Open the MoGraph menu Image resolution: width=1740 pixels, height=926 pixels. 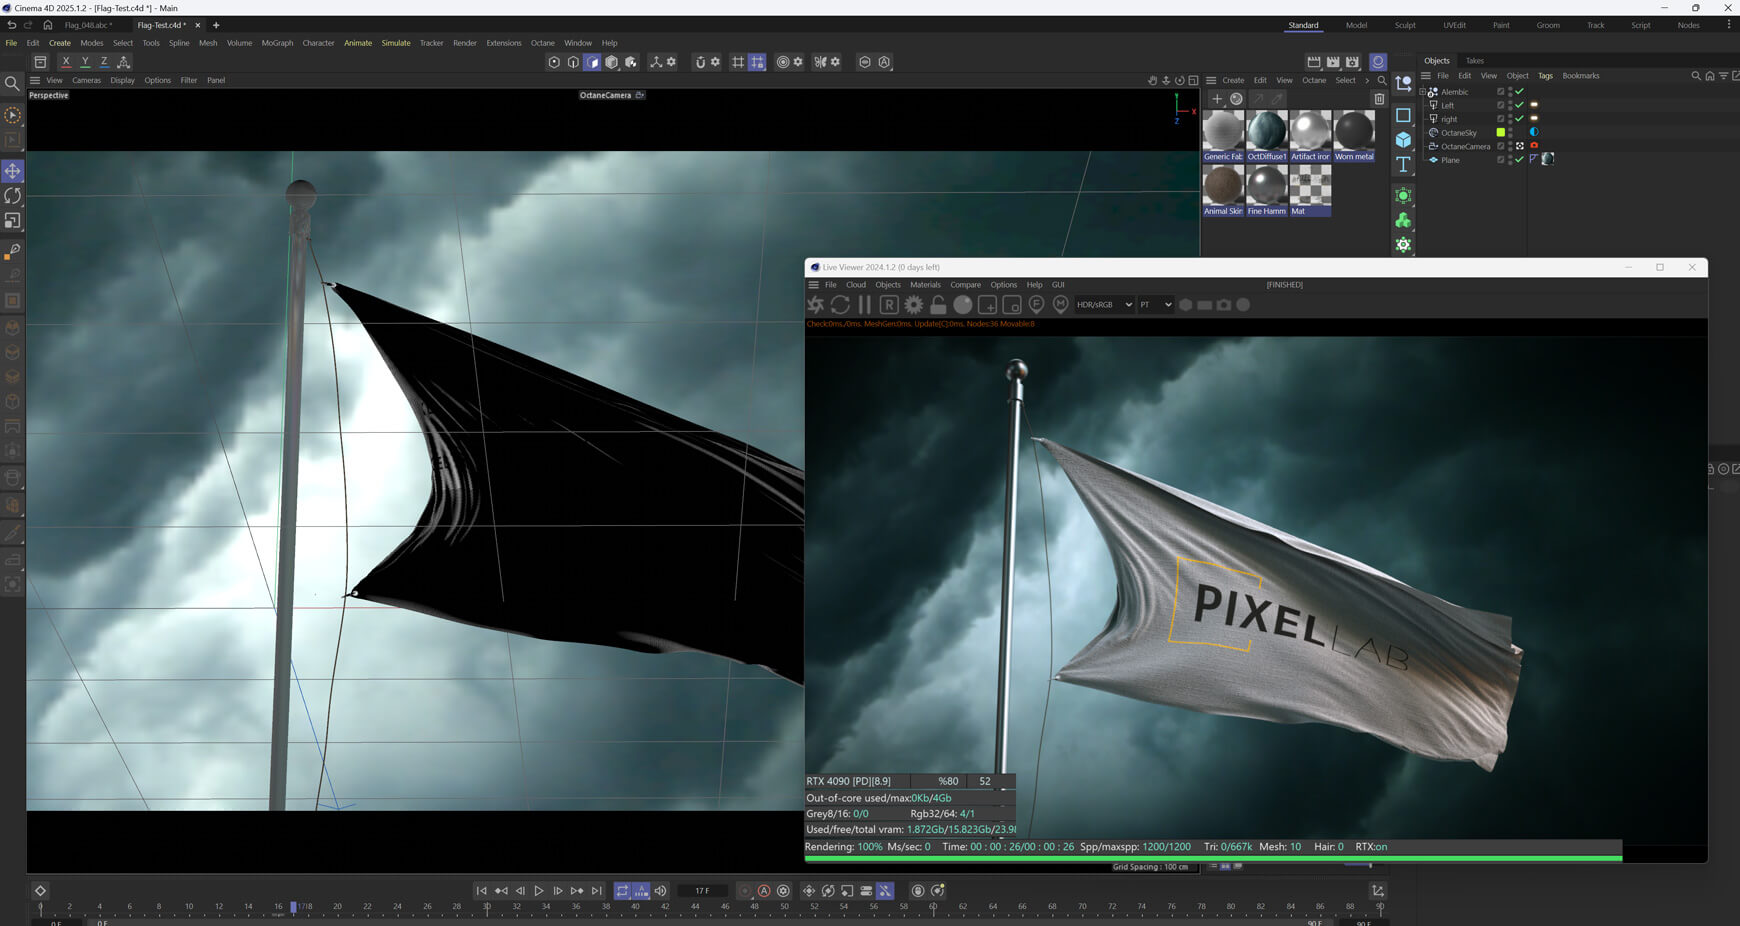(277, 43)
